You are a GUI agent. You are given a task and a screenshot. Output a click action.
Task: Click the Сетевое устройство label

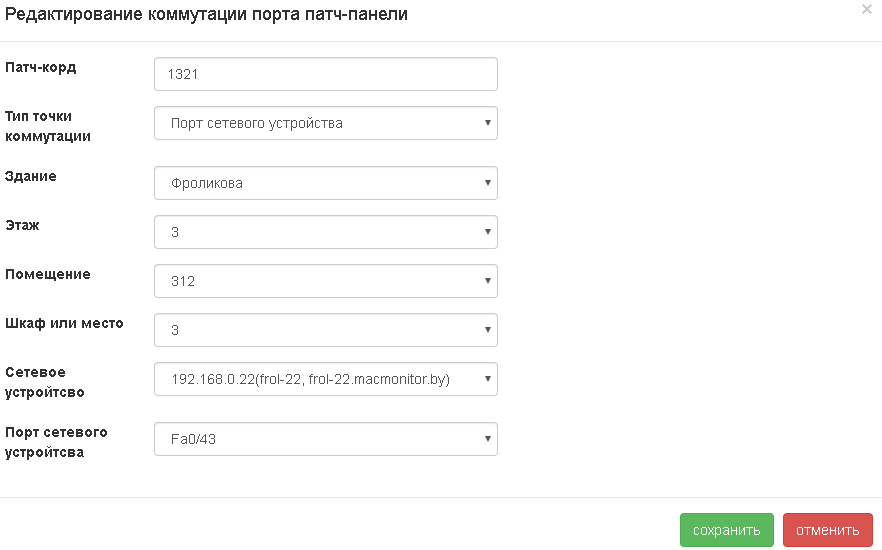45,382
